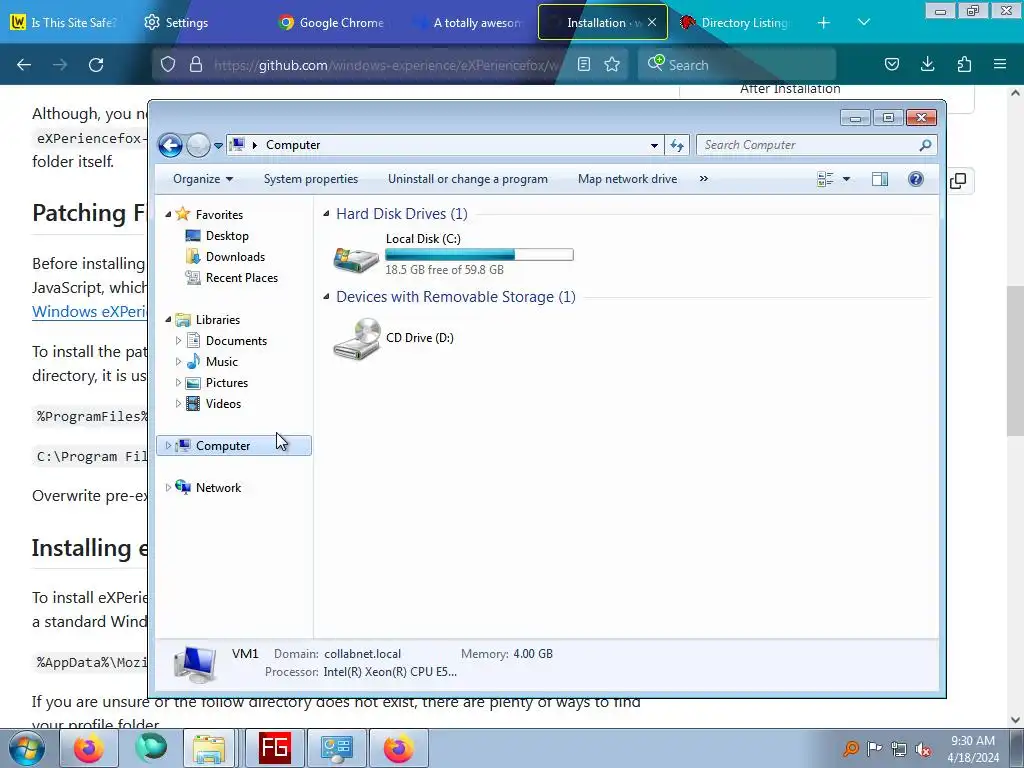The height and width of the screenshot is (768, 1024).
Task: Open the Organize menu
Action: pyautogui.click(x=202, y=179)
